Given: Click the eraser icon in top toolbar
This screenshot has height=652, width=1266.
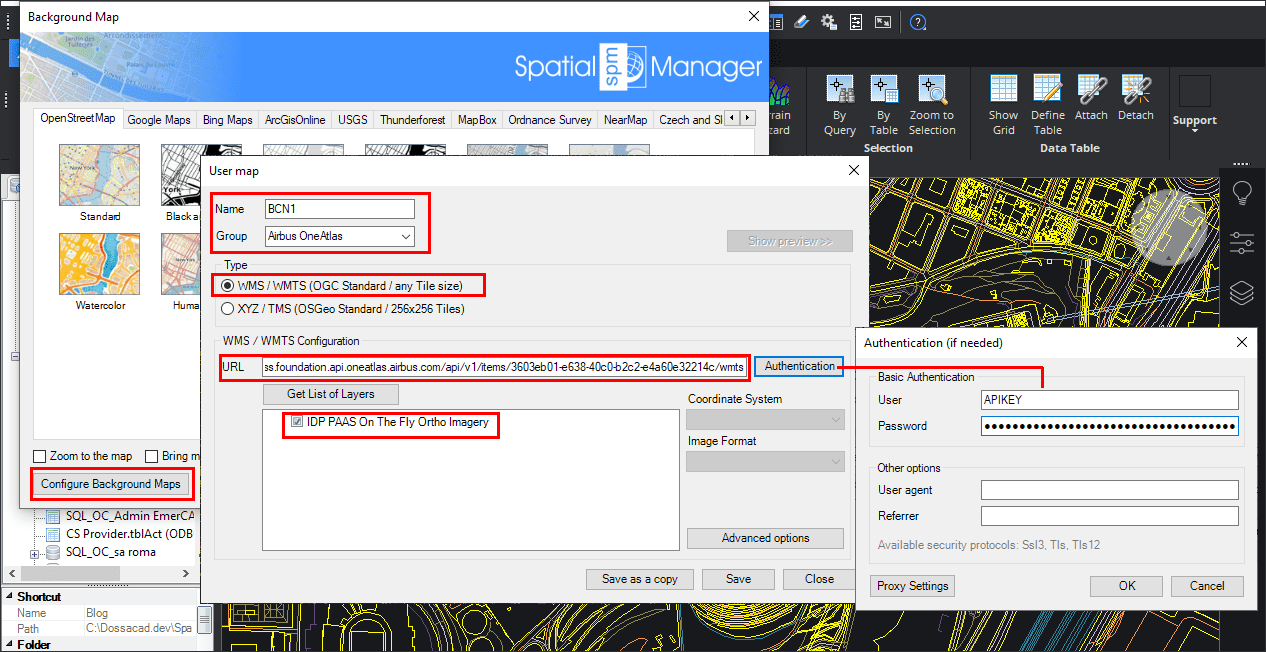Looking at the screenshot, I should 801,22.
